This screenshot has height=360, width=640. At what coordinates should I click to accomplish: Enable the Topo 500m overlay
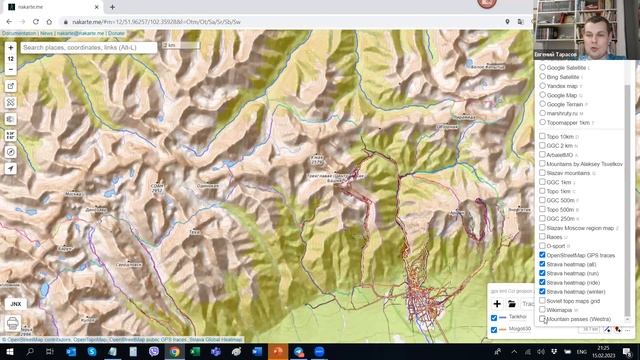click(542, 209)
